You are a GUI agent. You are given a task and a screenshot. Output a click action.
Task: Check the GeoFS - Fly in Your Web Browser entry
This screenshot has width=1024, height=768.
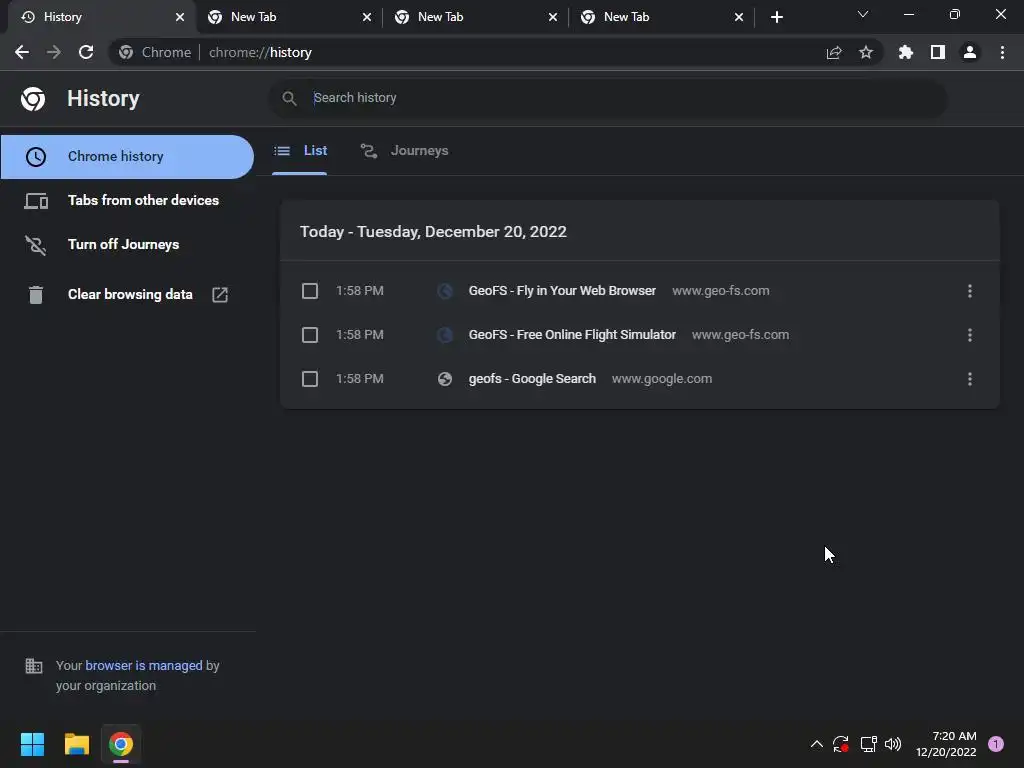click(x=310, y=291)
